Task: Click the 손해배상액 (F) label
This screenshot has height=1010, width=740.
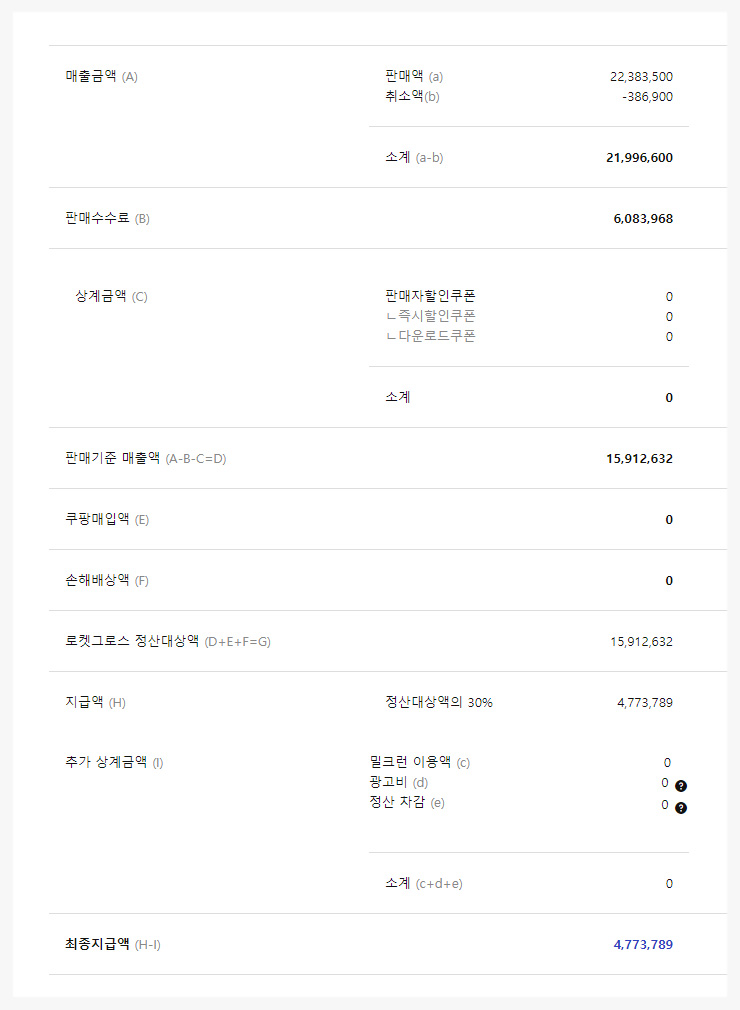Action: tap(107, 581)
